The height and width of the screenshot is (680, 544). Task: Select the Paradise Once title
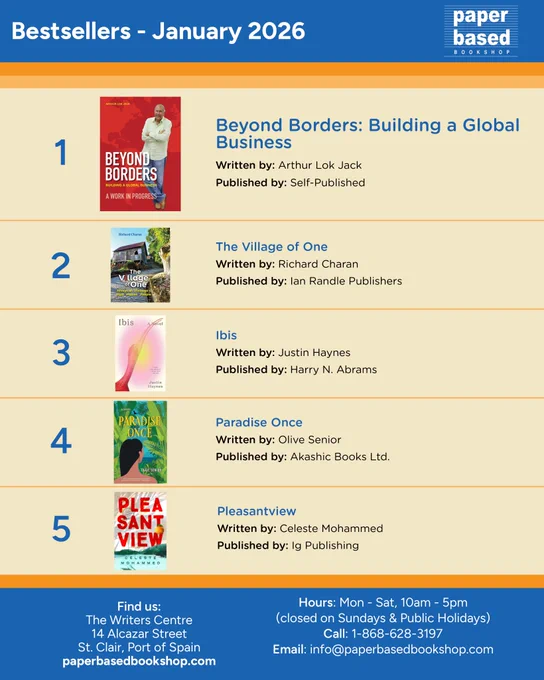[259, 422]
